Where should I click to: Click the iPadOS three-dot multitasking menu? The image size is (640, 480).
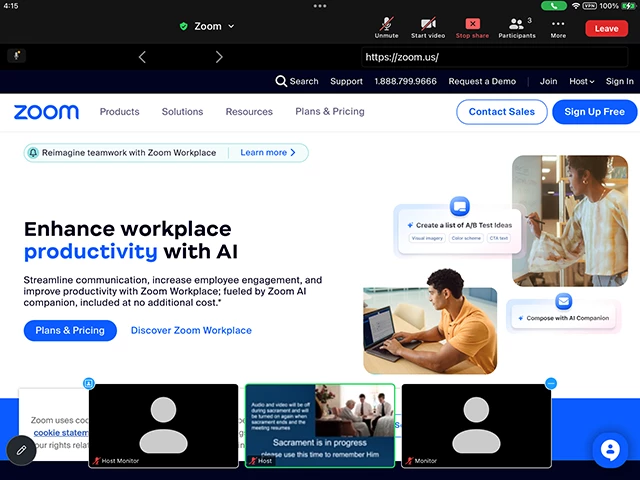tap(320, 6)
